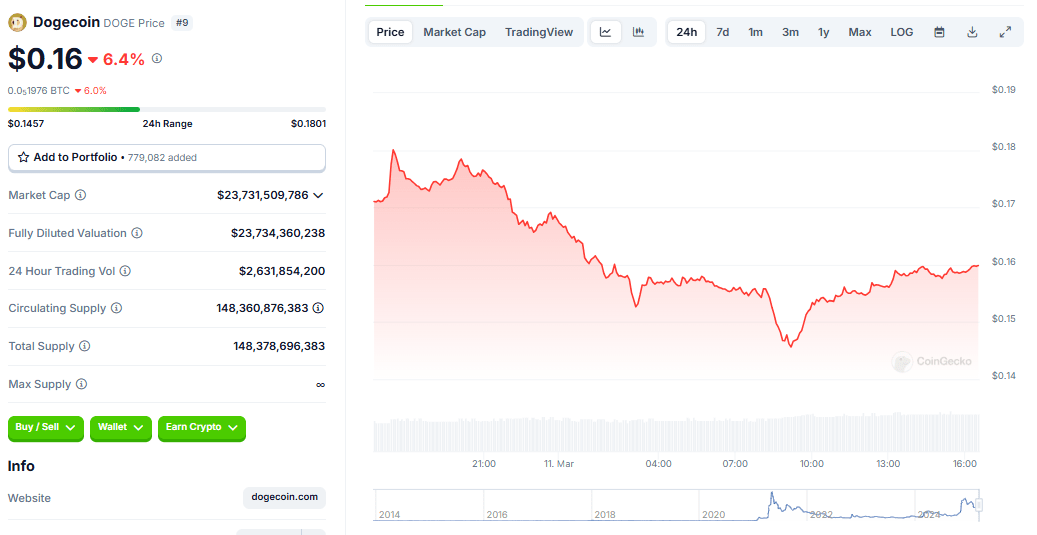Switch to the Market Cap tab
This screenshot has width=1037, height=535.
pos(454,32)
